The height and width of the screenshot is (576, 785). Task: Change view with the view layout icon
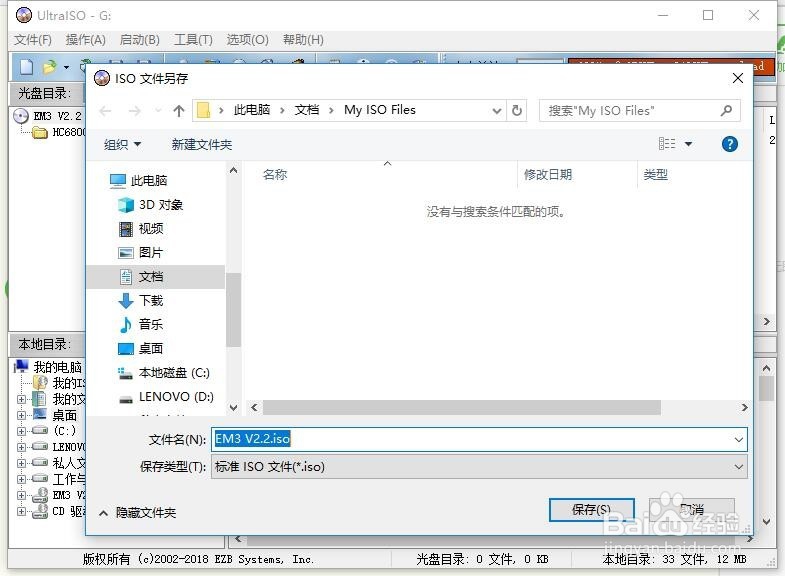[667, 144]
